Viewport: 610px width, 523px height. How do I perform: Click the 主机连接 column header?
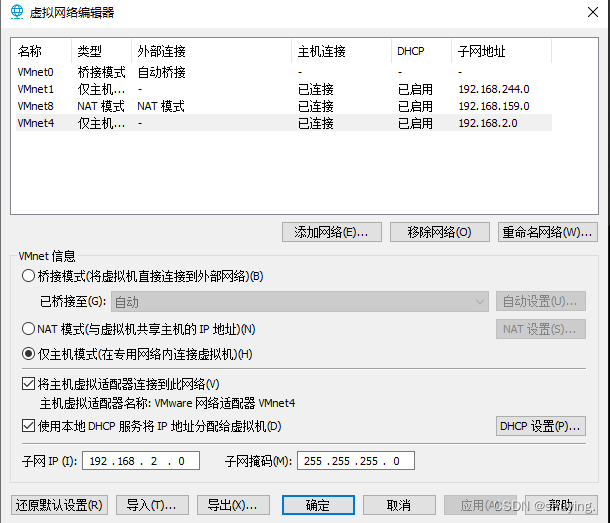point(341,51)
